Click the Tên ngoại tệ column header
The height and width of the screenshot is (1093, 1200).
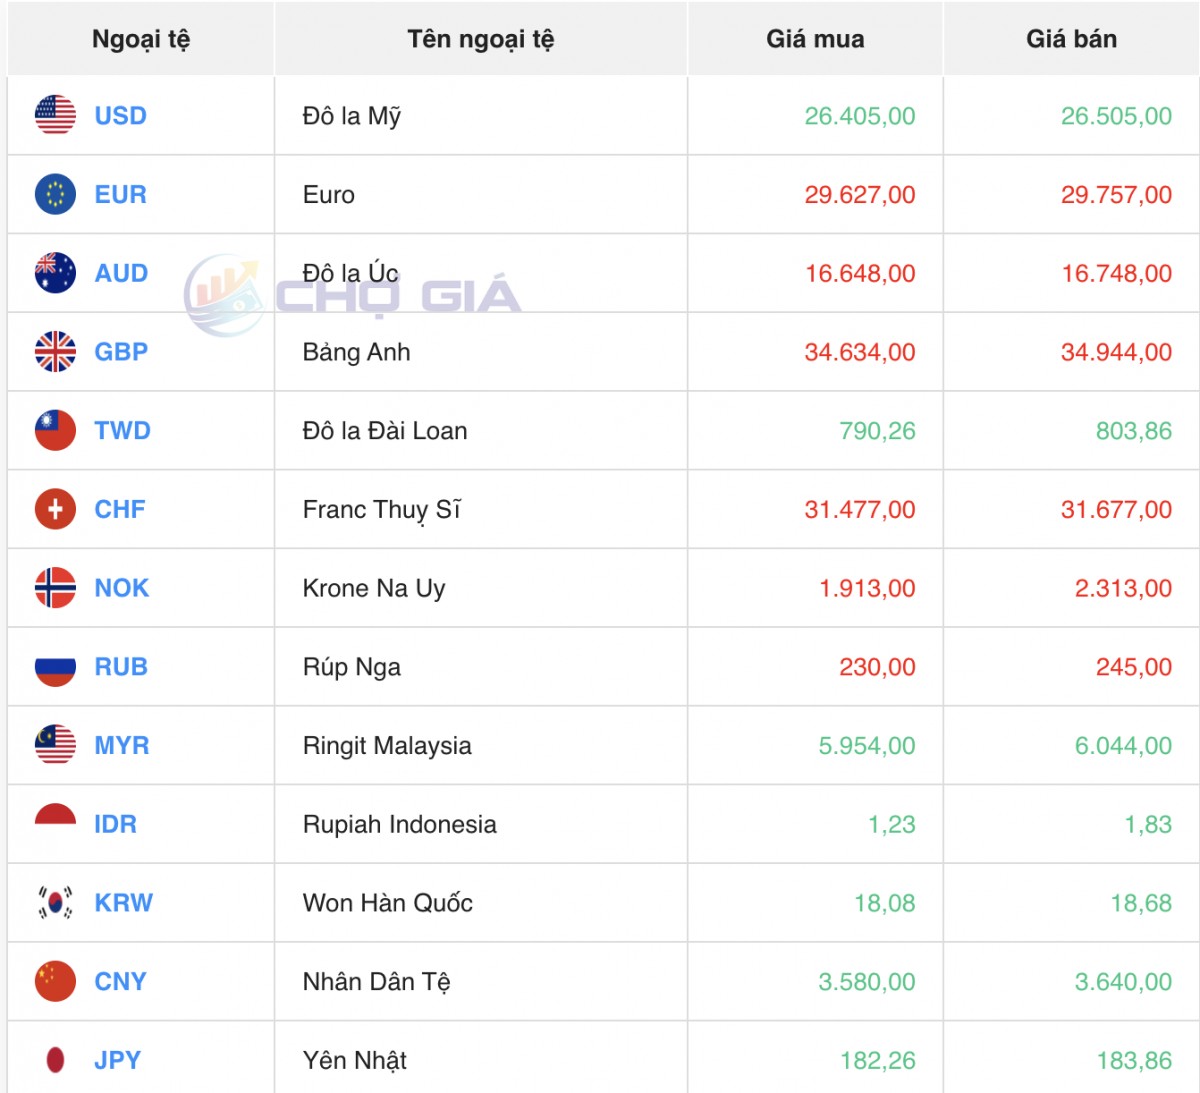tap(480, 39)
